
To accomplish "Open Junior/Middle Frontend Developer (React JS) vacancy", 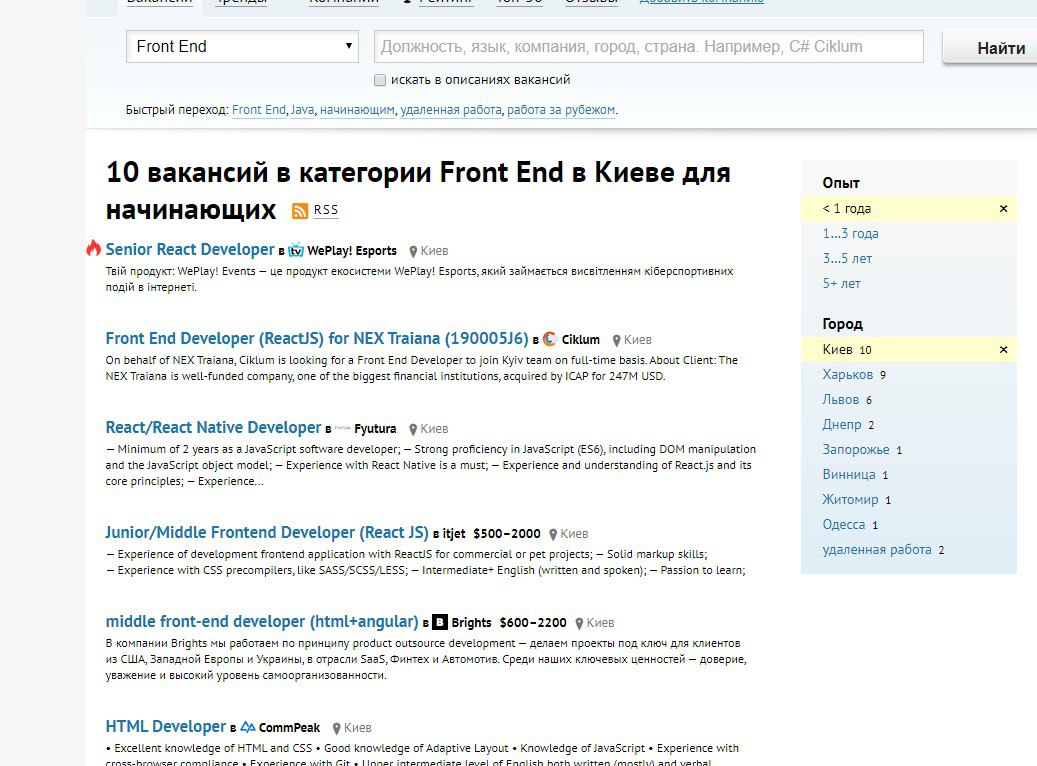I will coord(267,532).
